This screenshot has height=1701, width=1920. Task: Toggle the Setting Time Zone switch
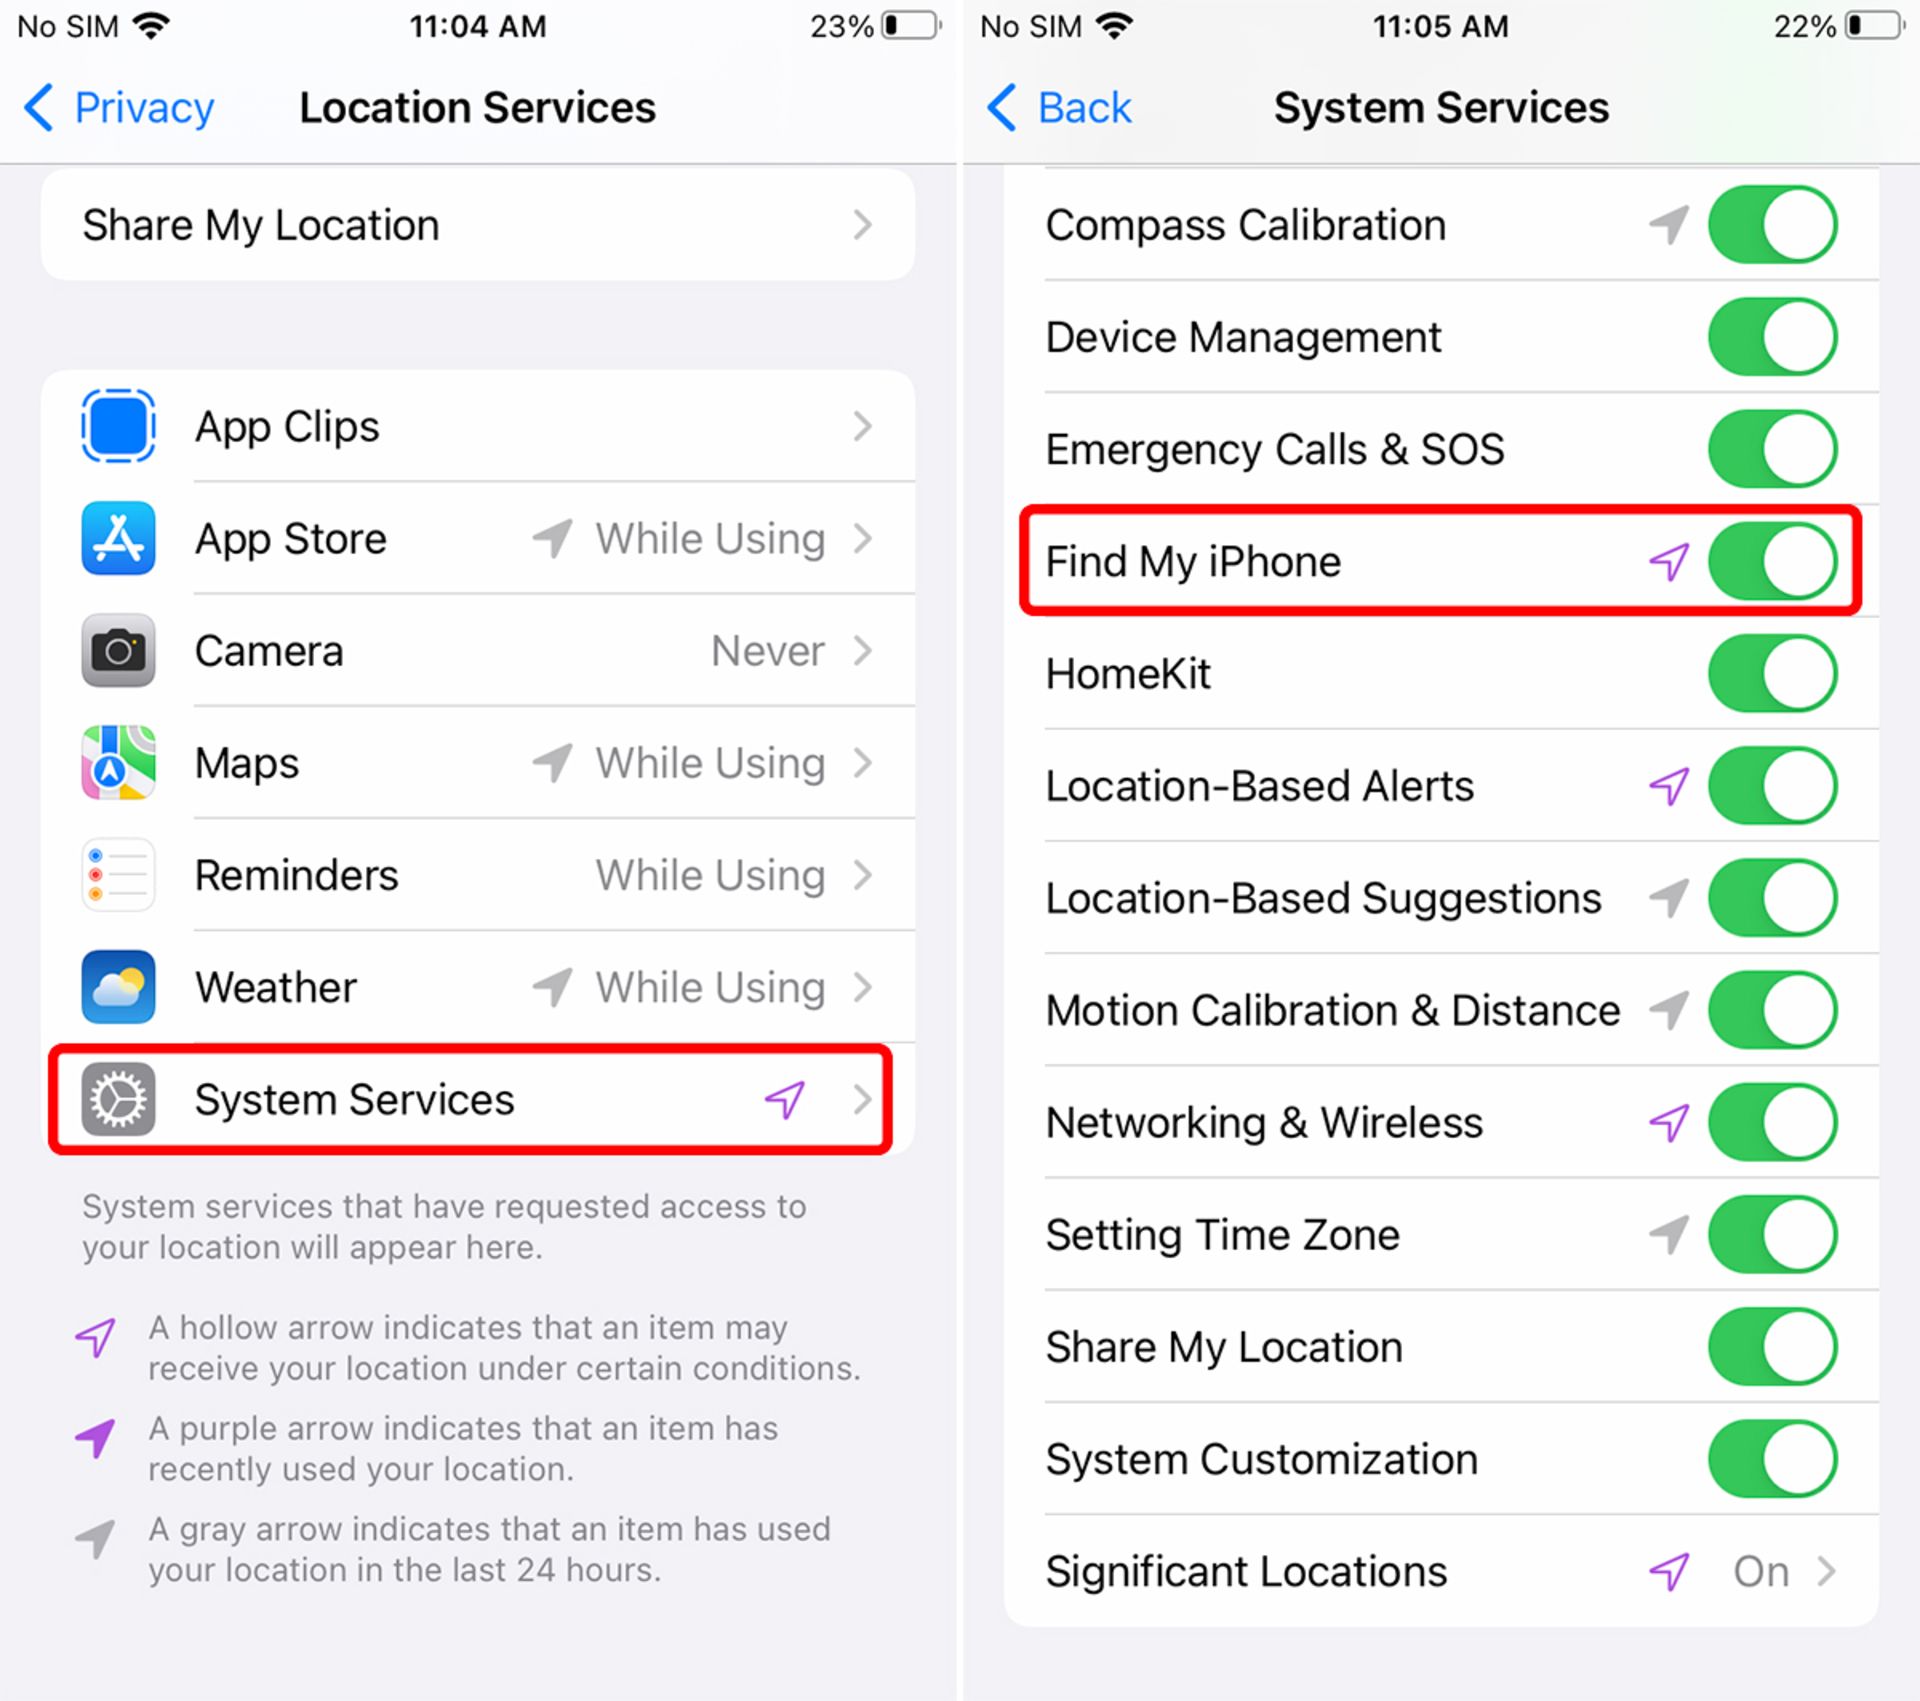[1772, 1235]
